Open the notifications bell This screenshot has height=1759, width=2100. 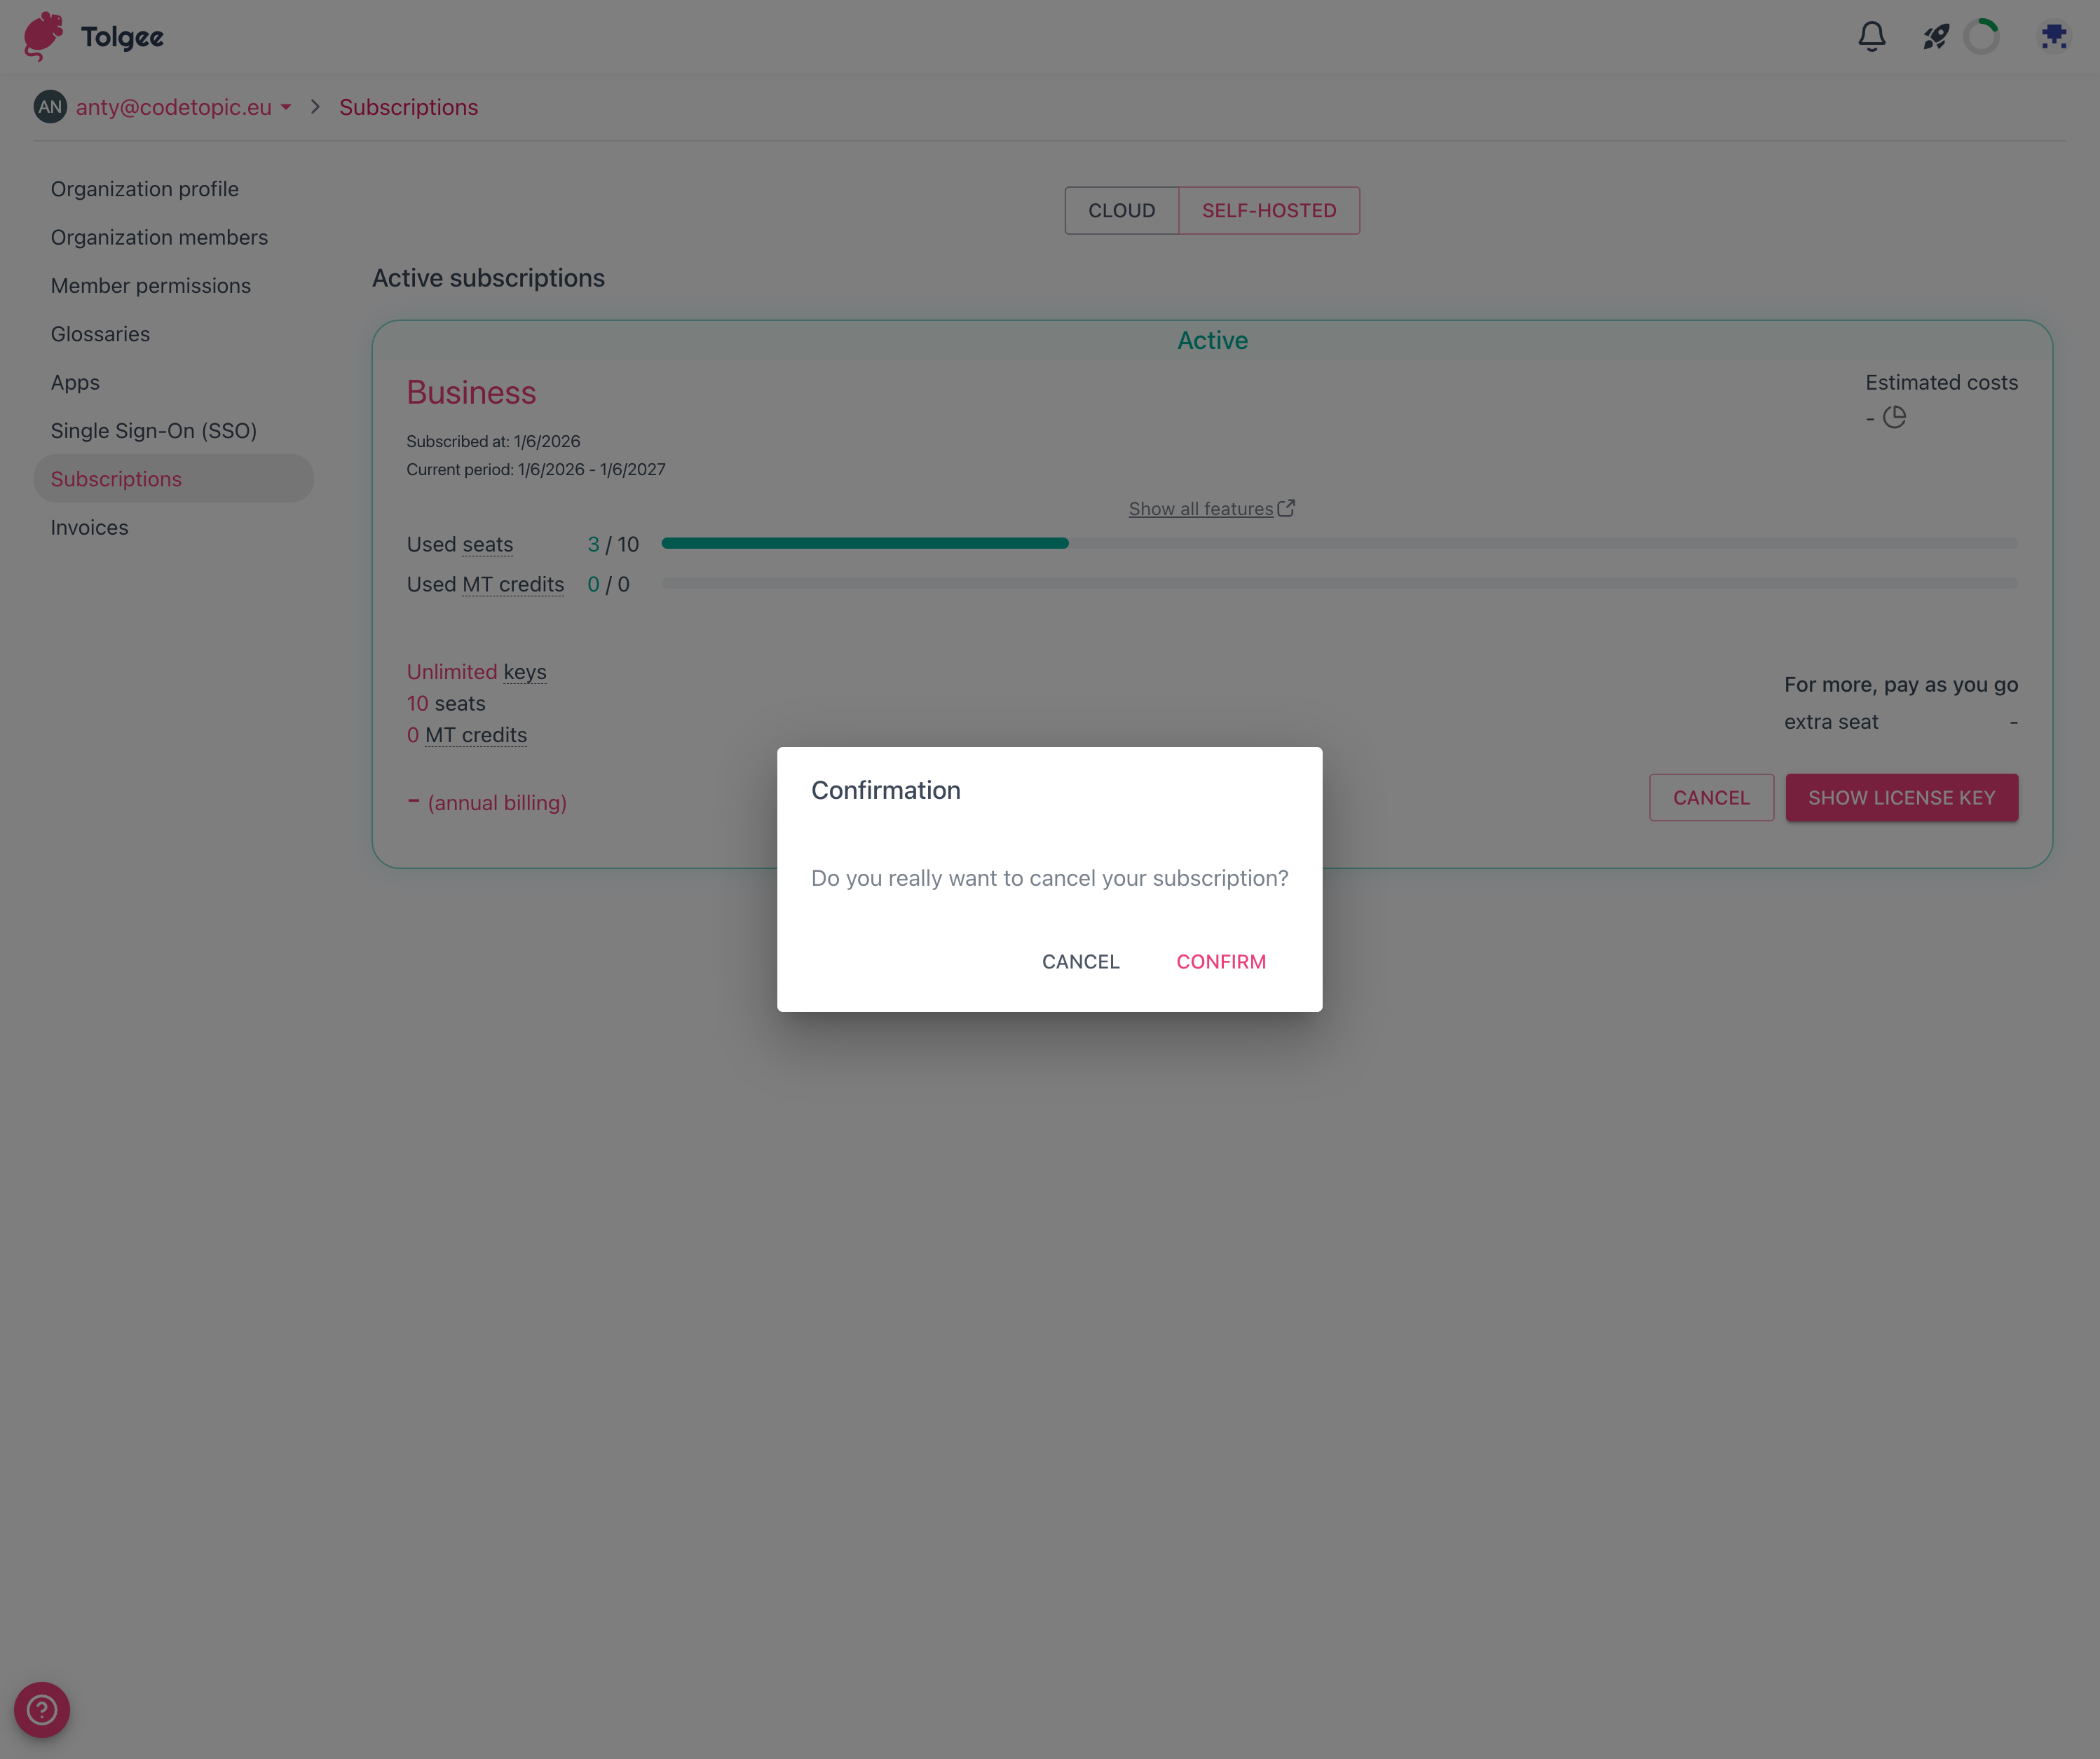(x=1871, y=37)
